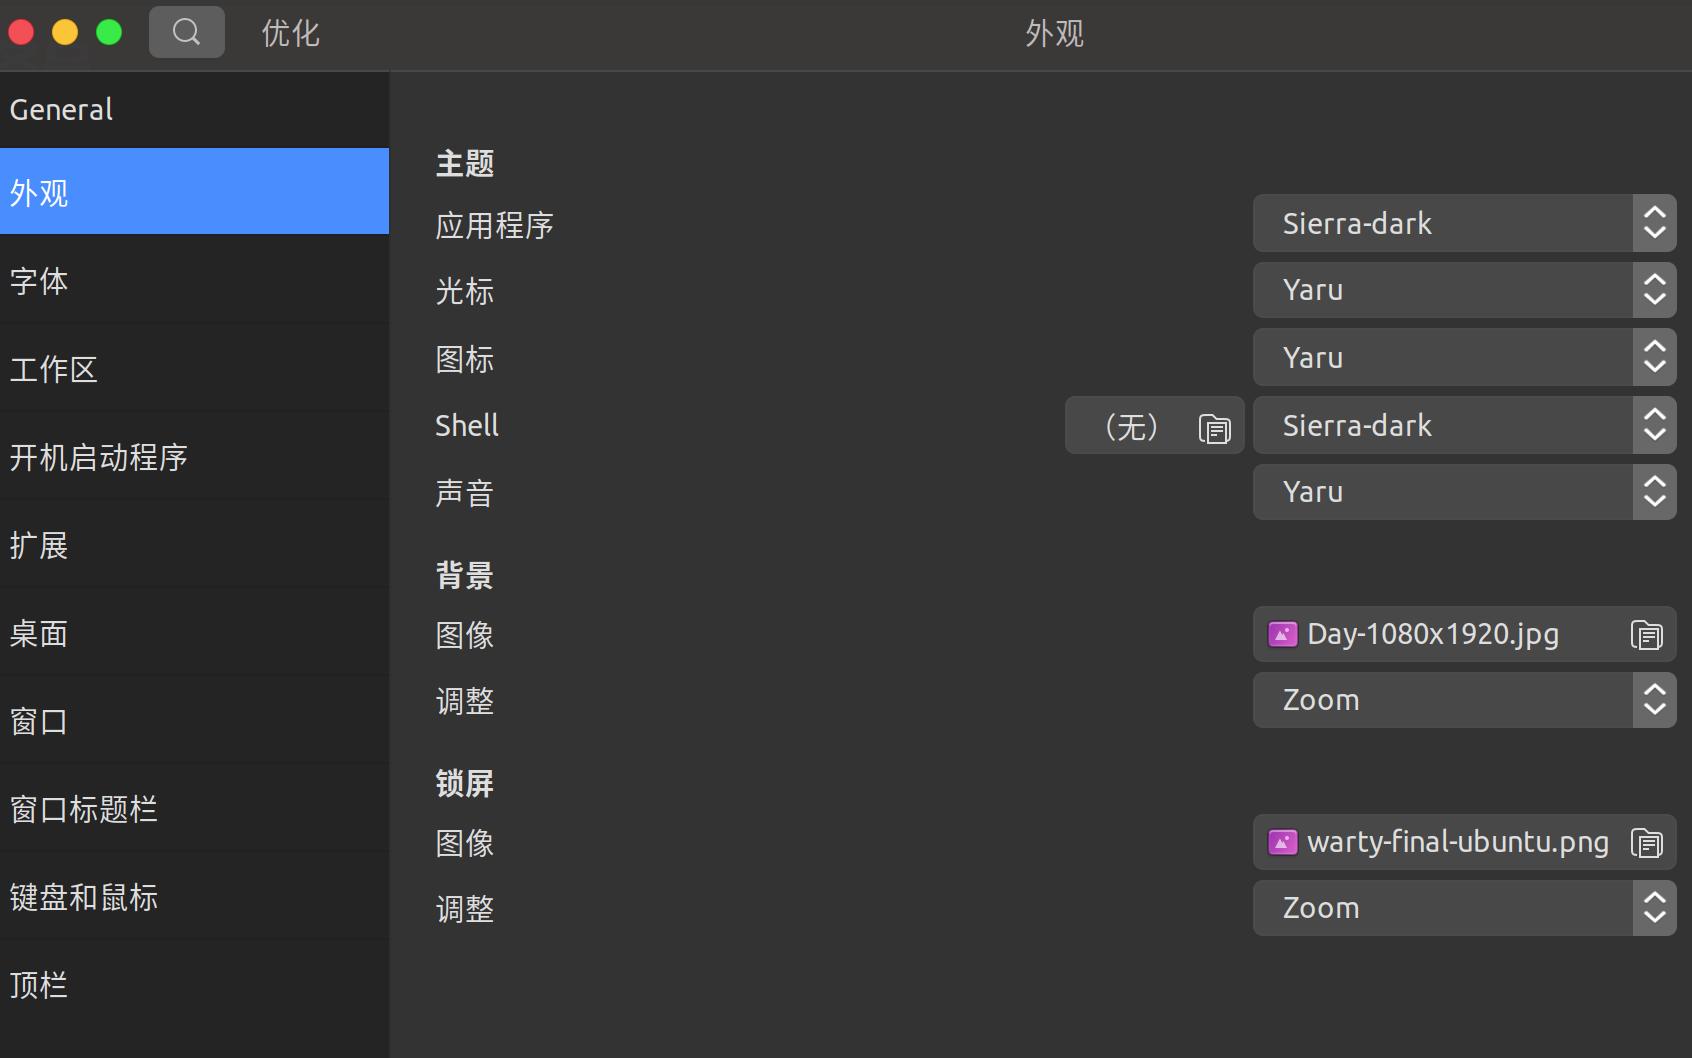Click the 锁屏 section heading
1692x1058 pixels.
click(465, 783)
